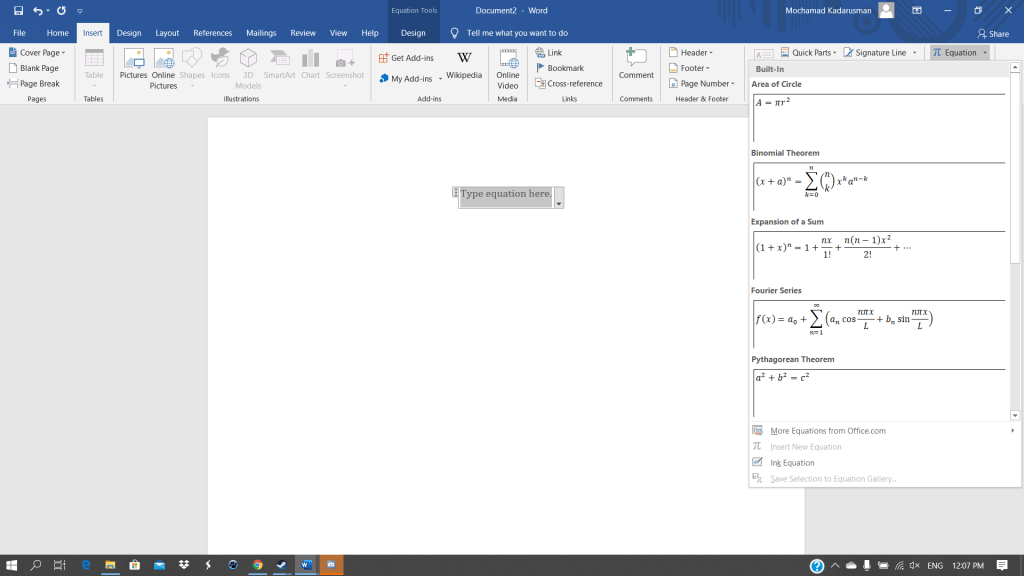Open the Mailings ribbon tab
This screenshot has width=1024, height=576.
click(x=261, y=33)
